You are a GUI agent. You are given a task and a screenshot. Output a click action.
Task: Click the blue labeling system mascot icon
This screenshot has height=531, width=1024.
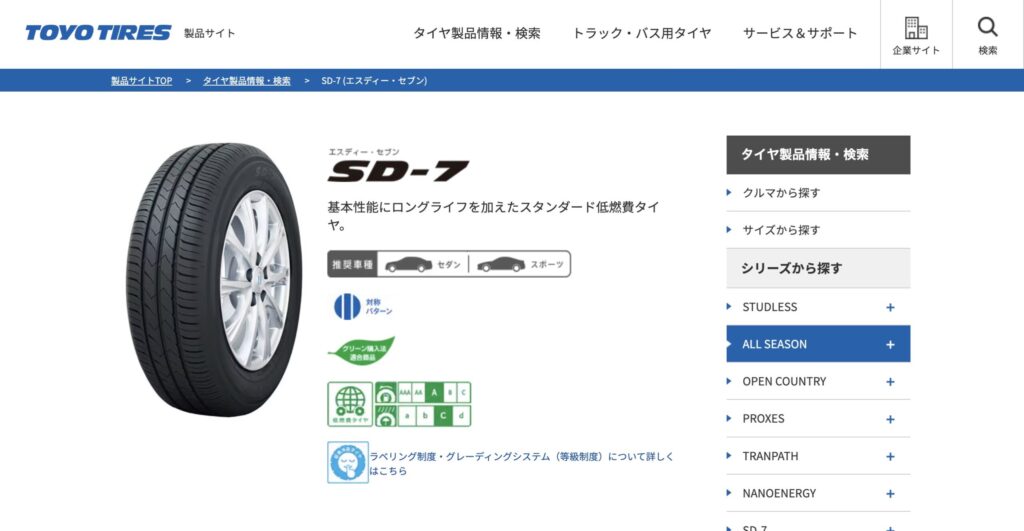coord(347,462)
